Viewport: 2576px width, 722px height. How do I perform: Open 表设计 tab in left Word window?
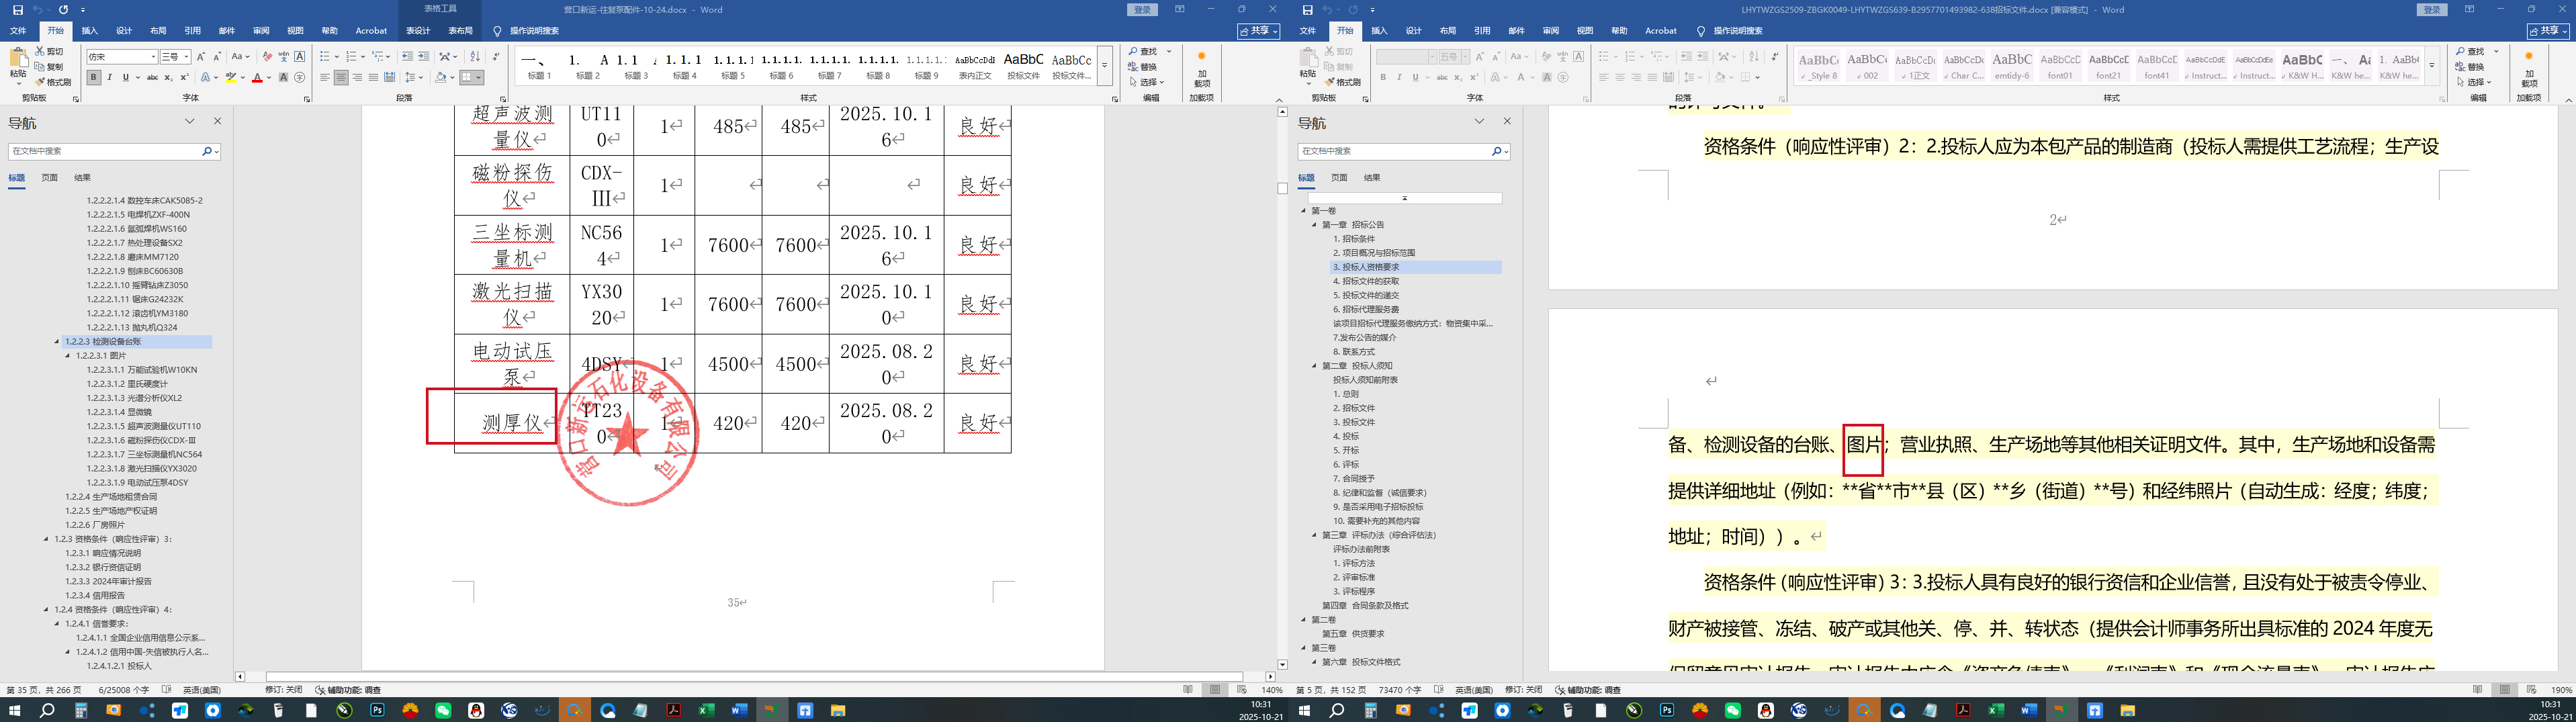[x=417, y=31]
